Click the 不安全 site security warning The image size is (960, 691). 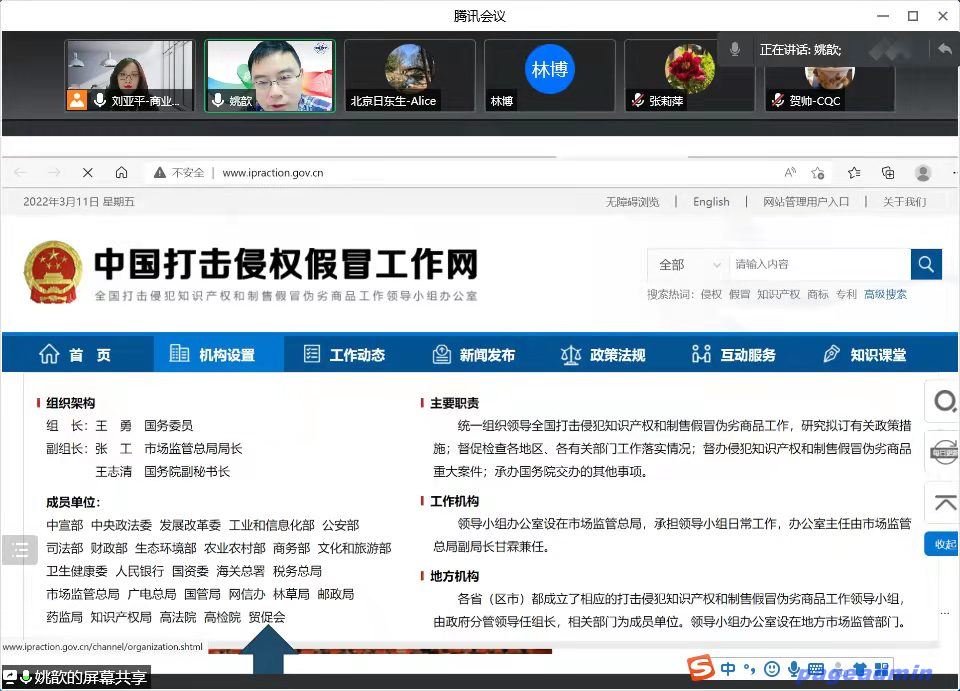click(179, 173)
